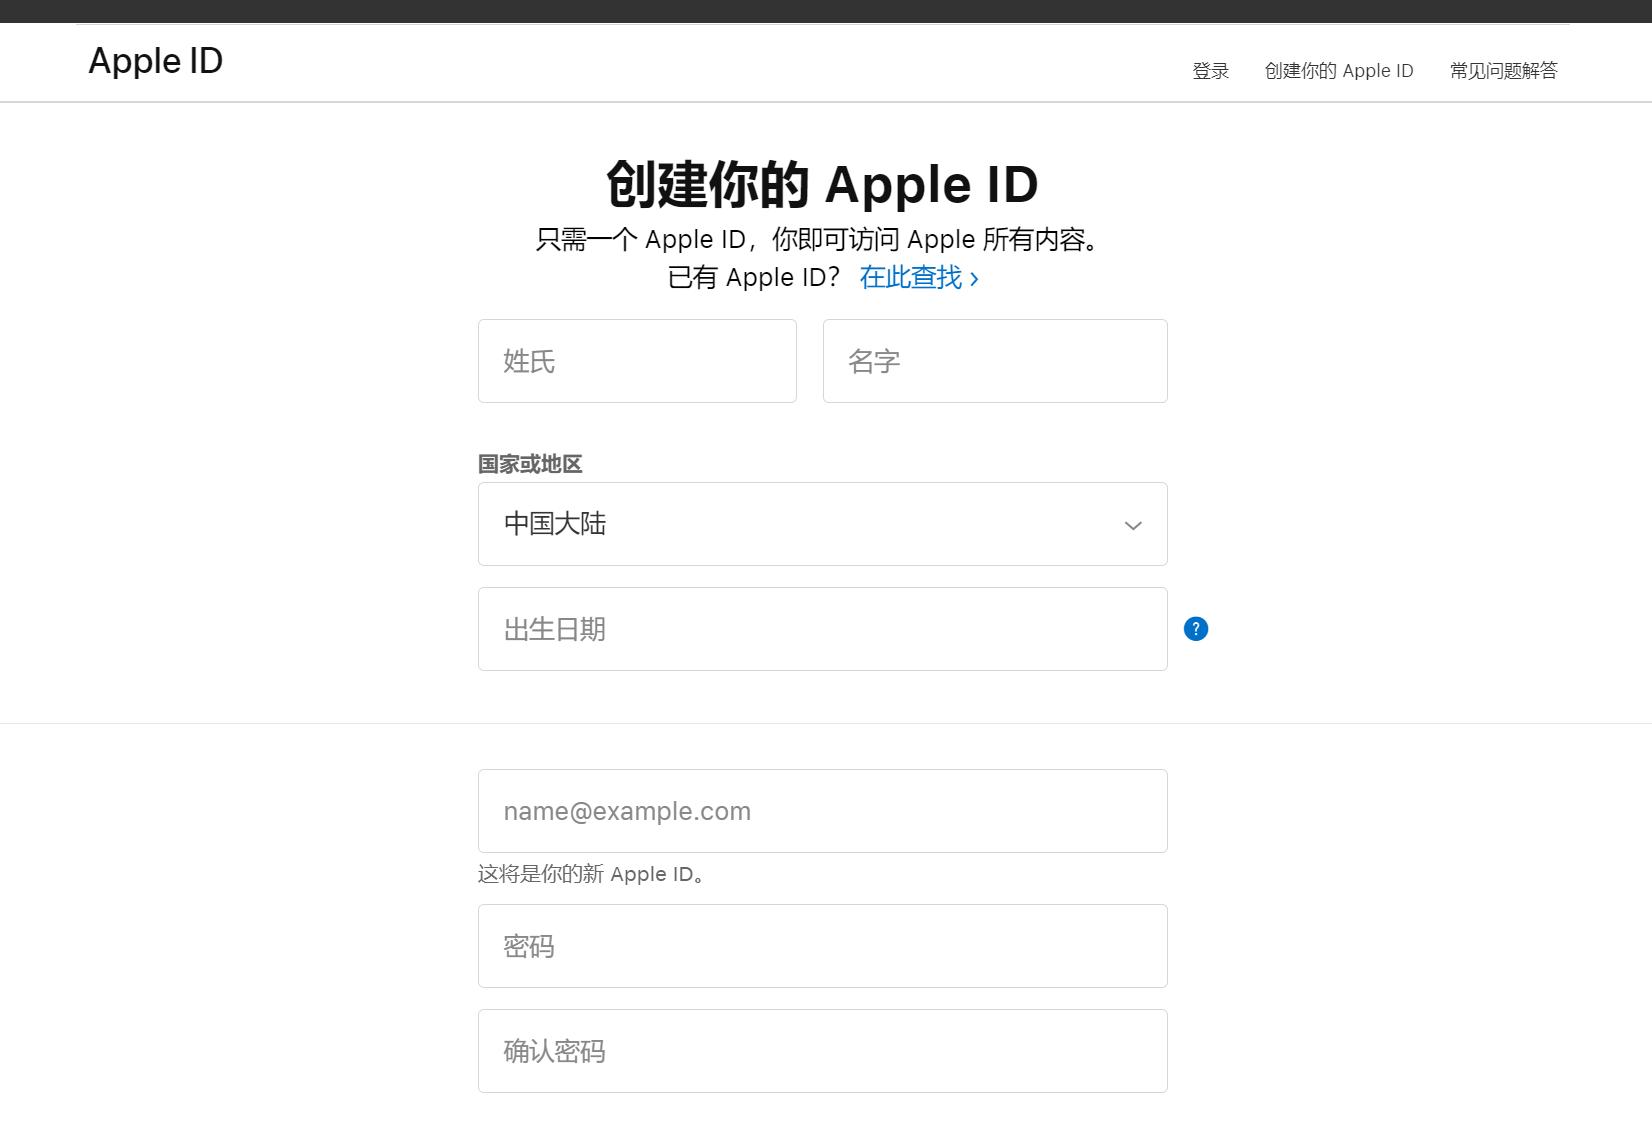
Task: Select the 登录 menu item
Action: [x=1209, y=70]
